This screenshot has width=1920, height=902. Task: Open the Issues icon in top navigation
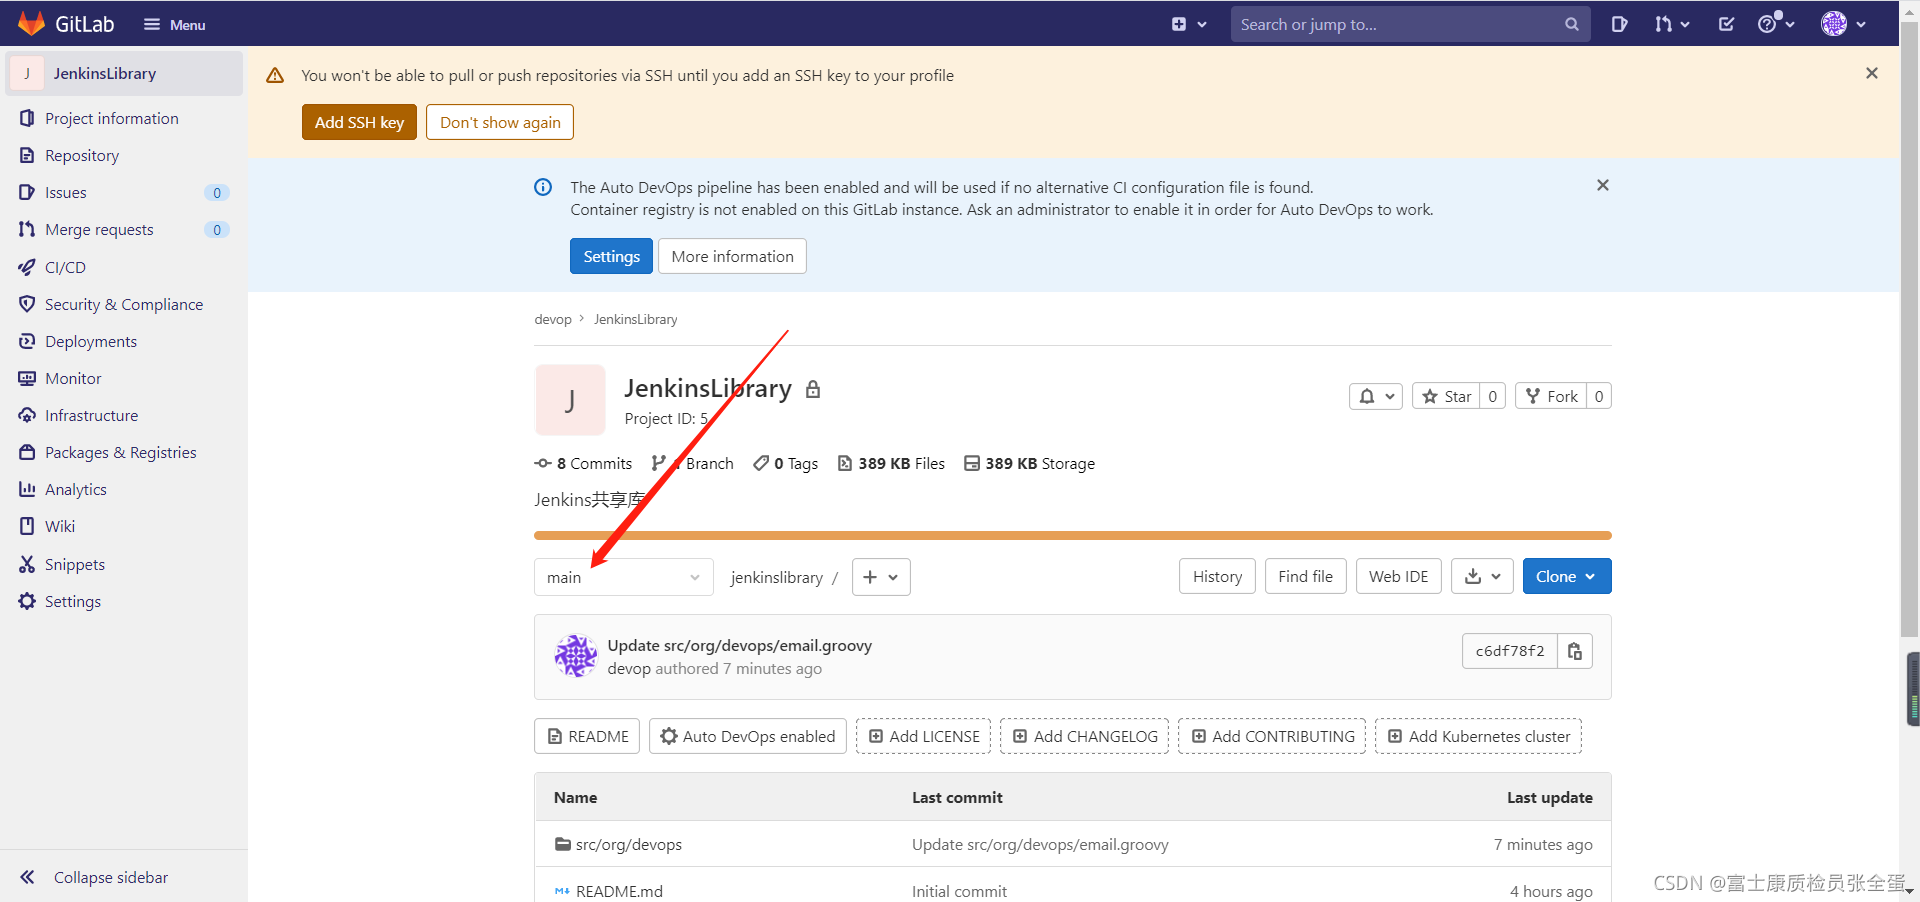(1619, 24)
